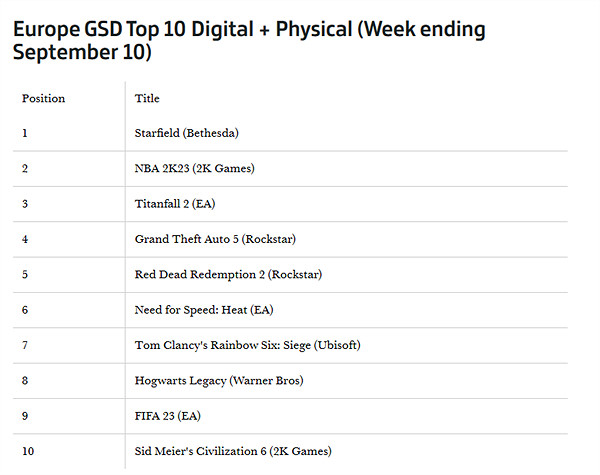Select the Titanfall 2 (EA) title
This screenshot has height=475, width=600.
coord(175,204)
